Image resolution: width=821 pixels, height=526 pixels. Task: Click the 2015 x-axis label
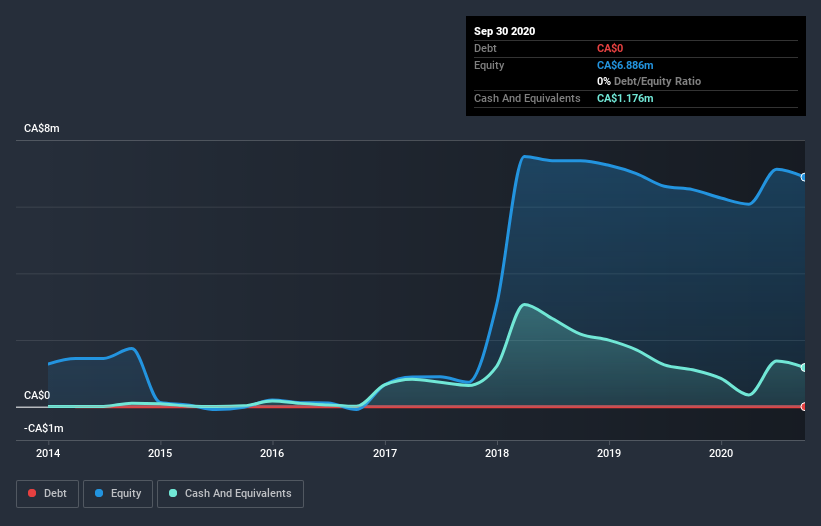[x=160, y=453]
